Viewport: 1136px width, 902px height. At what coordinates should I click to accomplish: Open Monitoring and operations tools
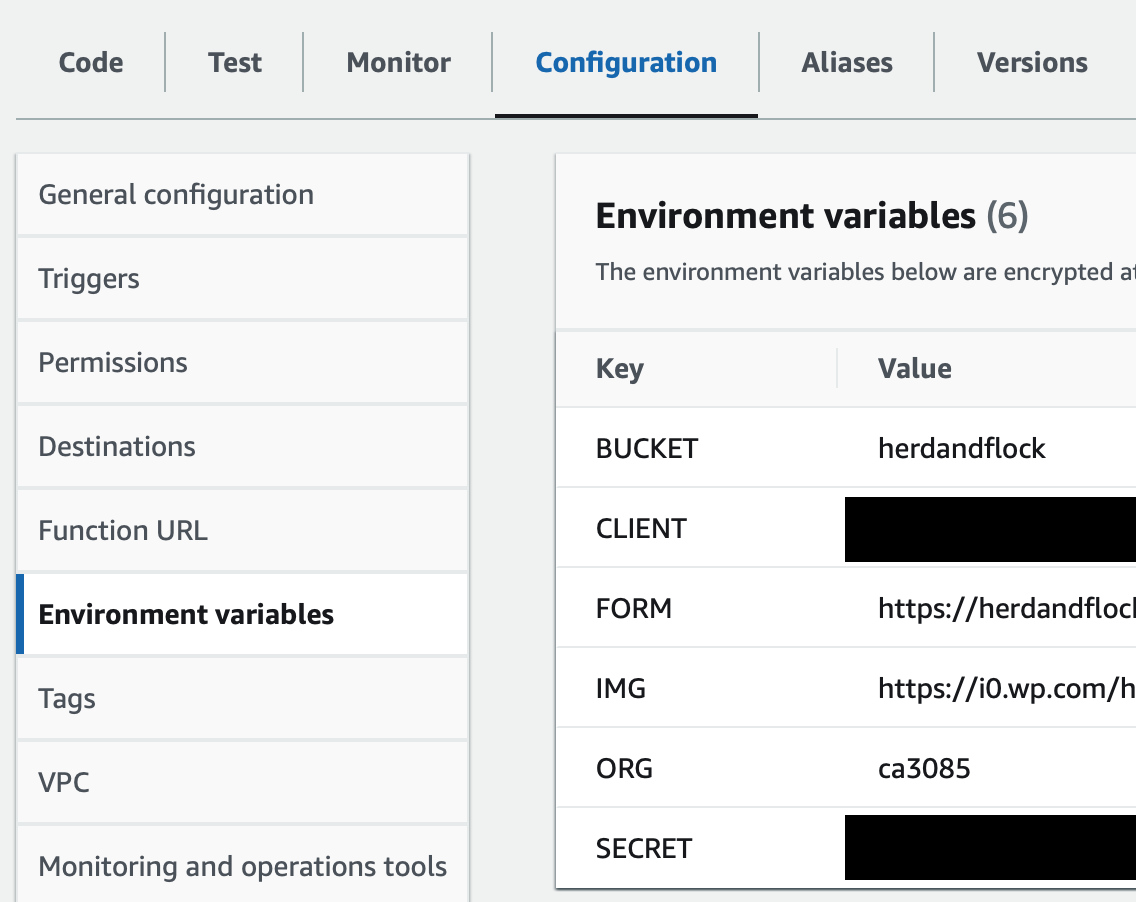coord(242,866)
